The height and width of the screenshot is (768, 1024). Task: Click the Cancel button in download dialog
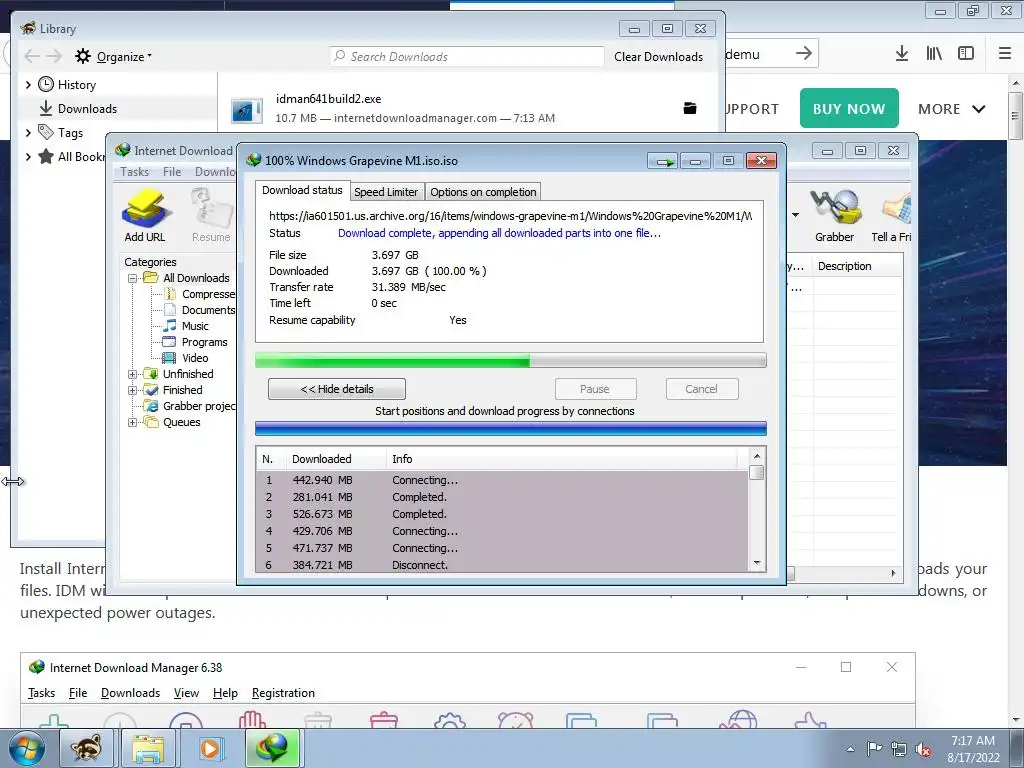tap(701, 389)
